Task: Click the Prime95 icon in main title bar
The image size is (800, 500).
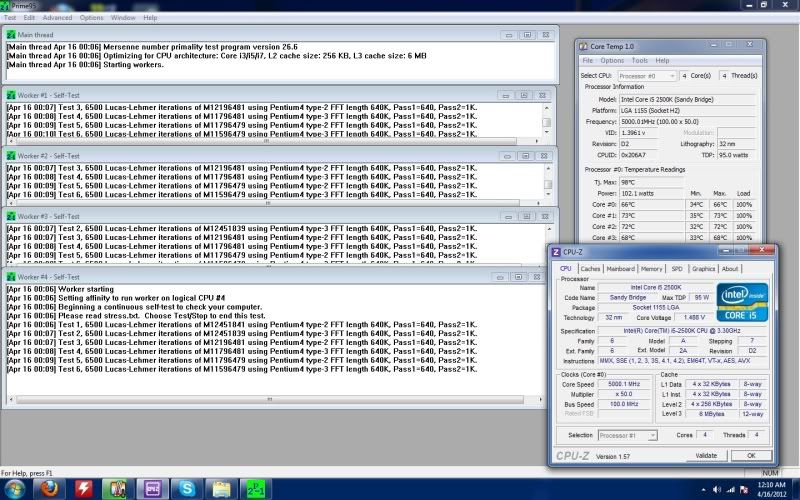Action: [x=4, y=6]
